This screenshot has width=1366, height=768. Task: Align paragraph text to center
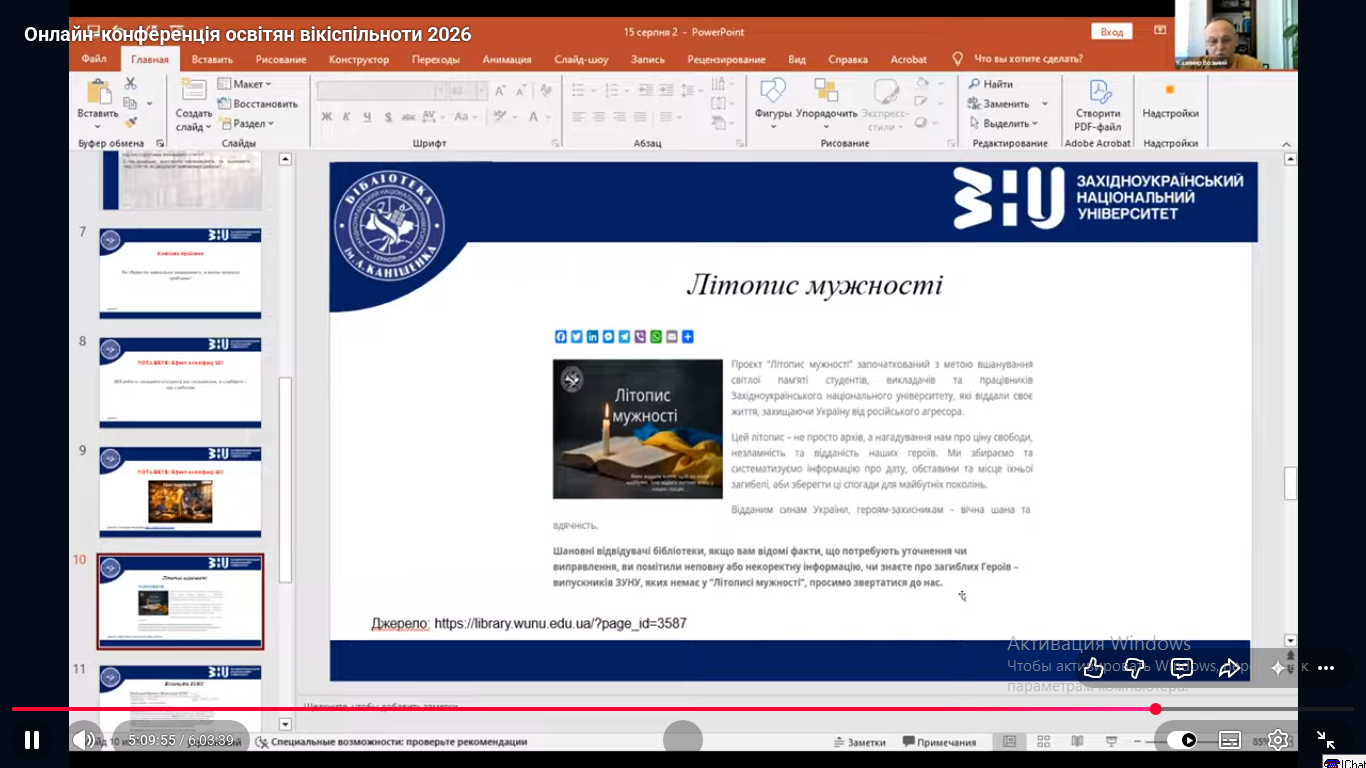[x=597, y=117]
